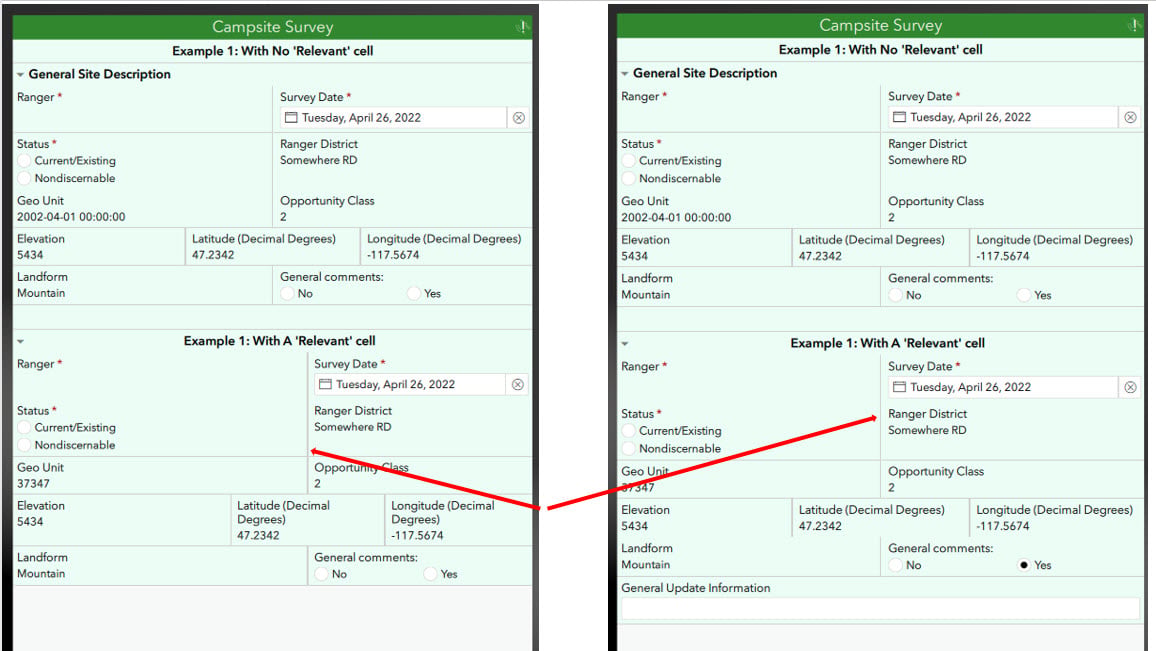Open the Survey Date field in left survey's second section
Image resolution: width=1156 pixels, height=651 pixels.
pos(410,384)
